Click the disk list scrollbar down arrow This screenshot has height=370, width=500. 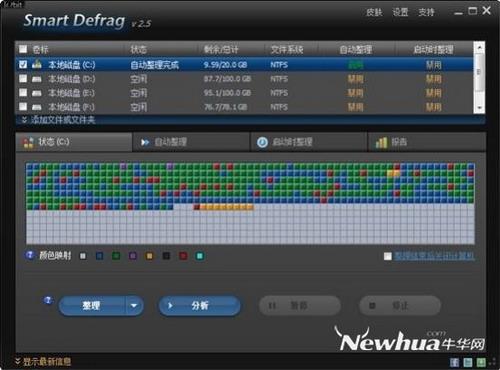479,108
